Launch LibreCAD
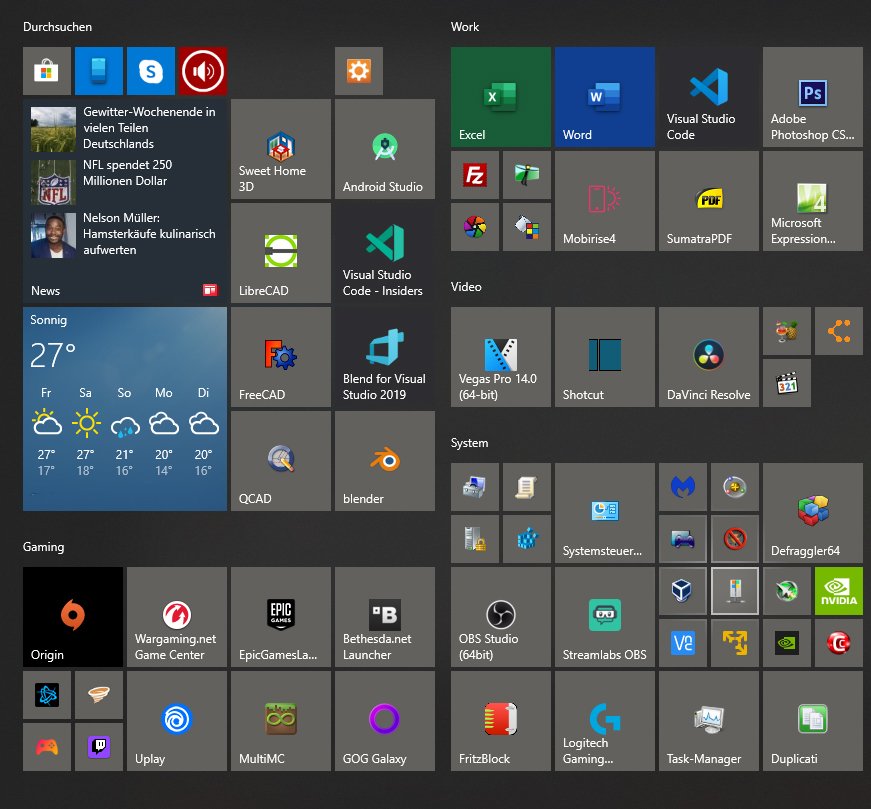Screen dimensions: 871x809 pos(281,253)
